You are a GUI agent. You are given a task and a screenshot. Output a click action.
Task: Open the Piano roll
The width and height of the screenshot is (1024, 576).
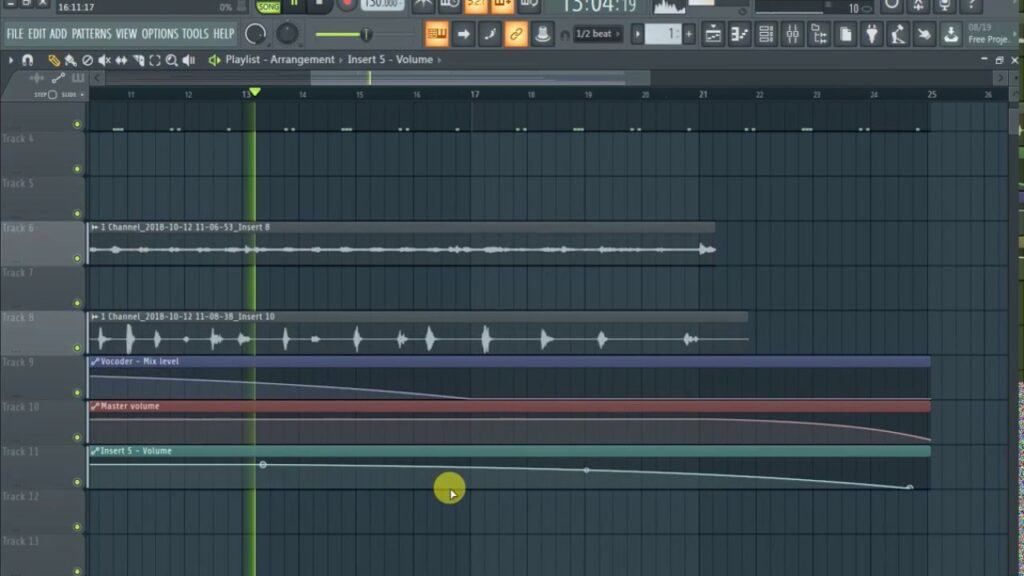click(738, 33)
